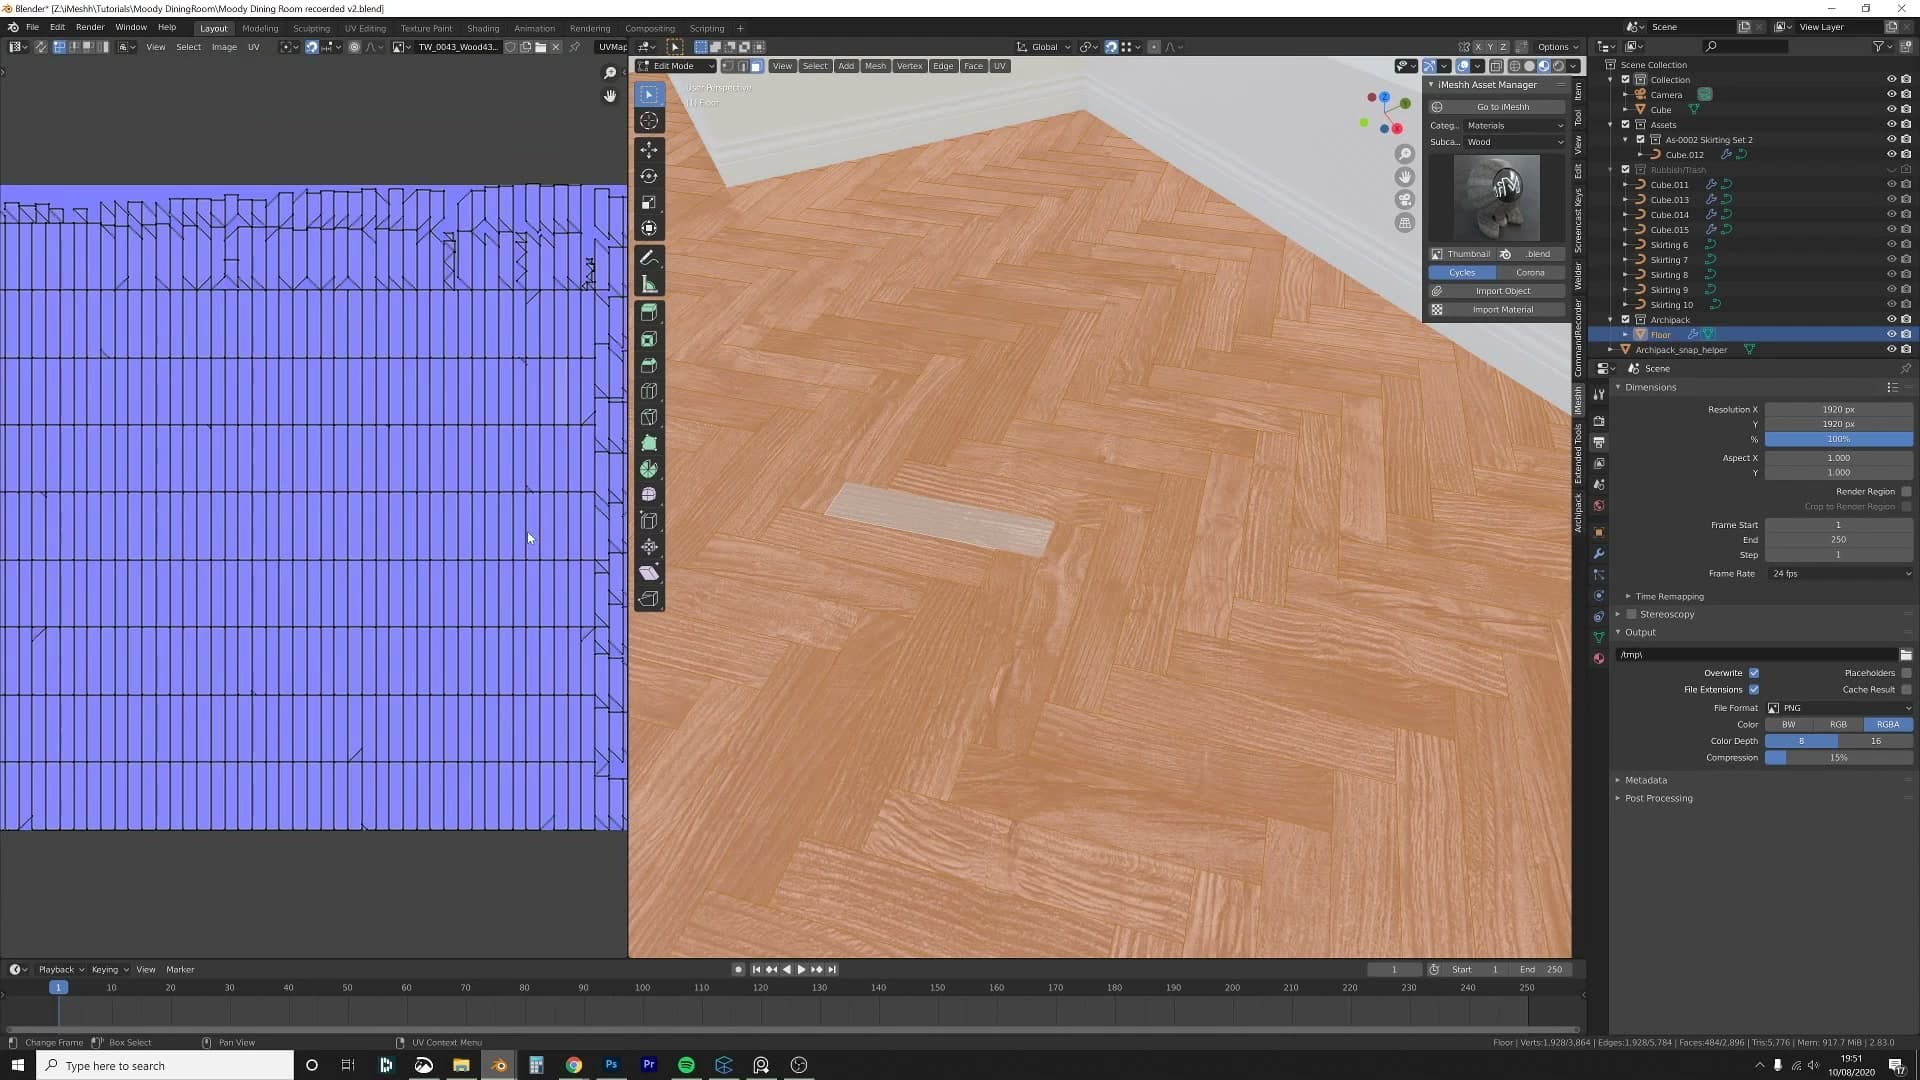The image size is (1920, 1080).
Task: Open the Frame Rate 24 fps dropdown
Action: click(x=1839, y=574)
